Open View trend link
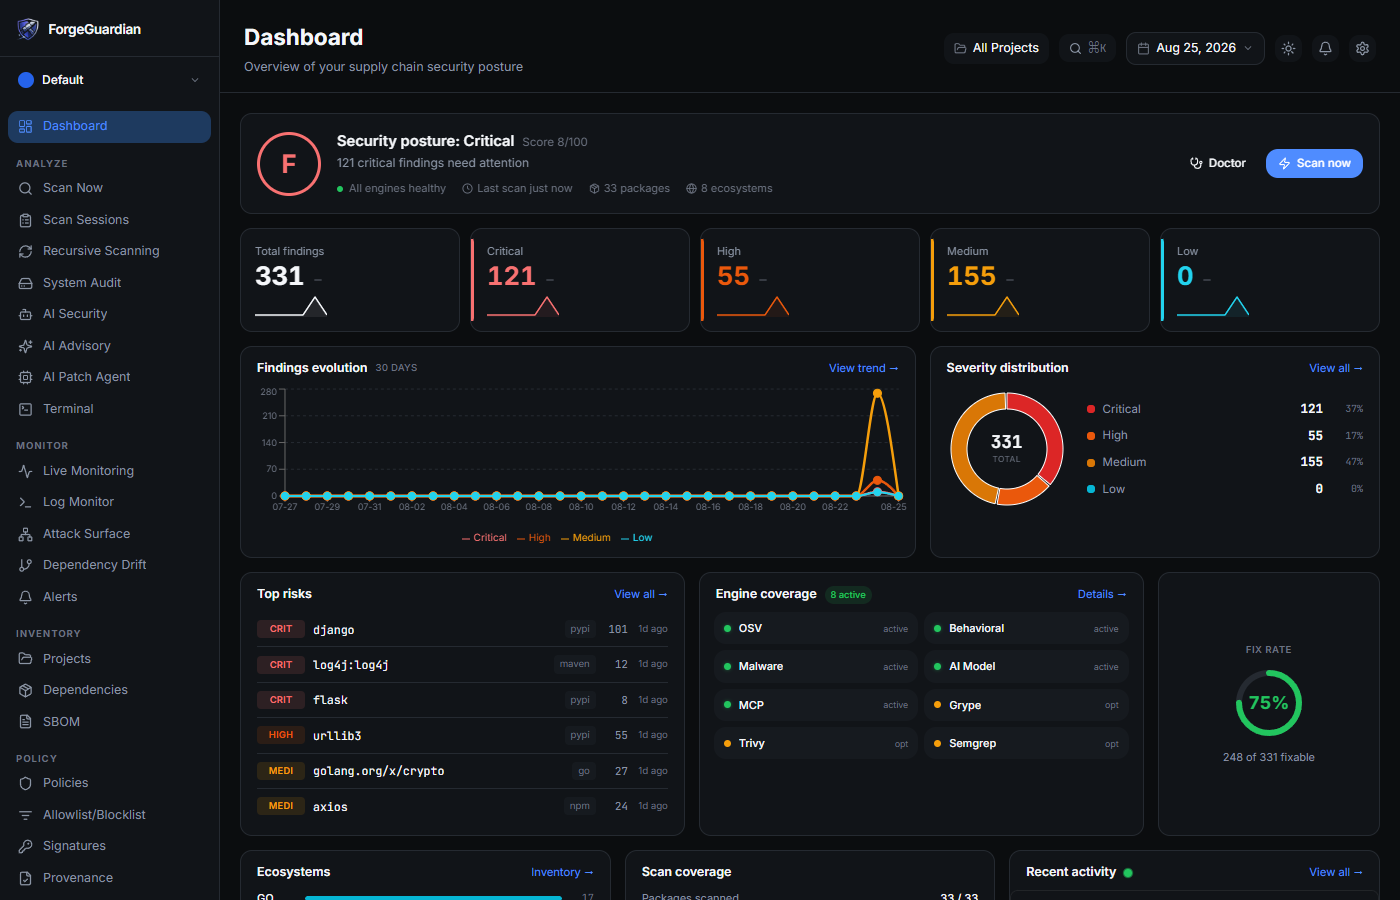The image size is (1400, 900). [863, 368]
